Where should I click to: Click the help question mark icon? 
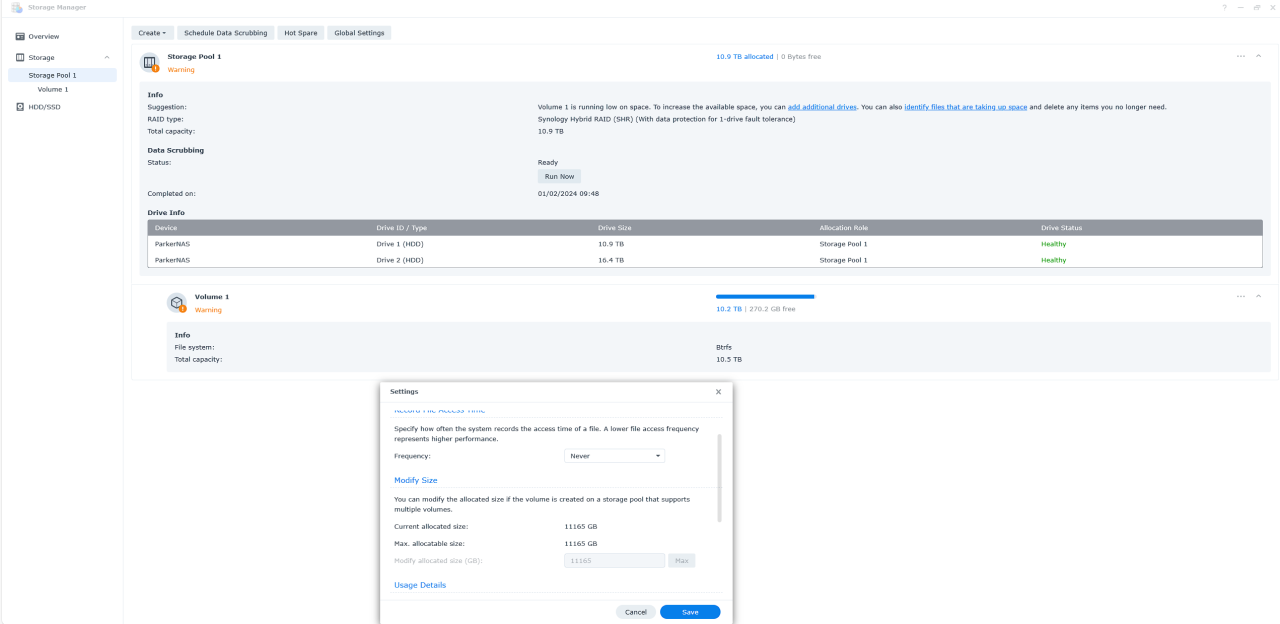1224,8
